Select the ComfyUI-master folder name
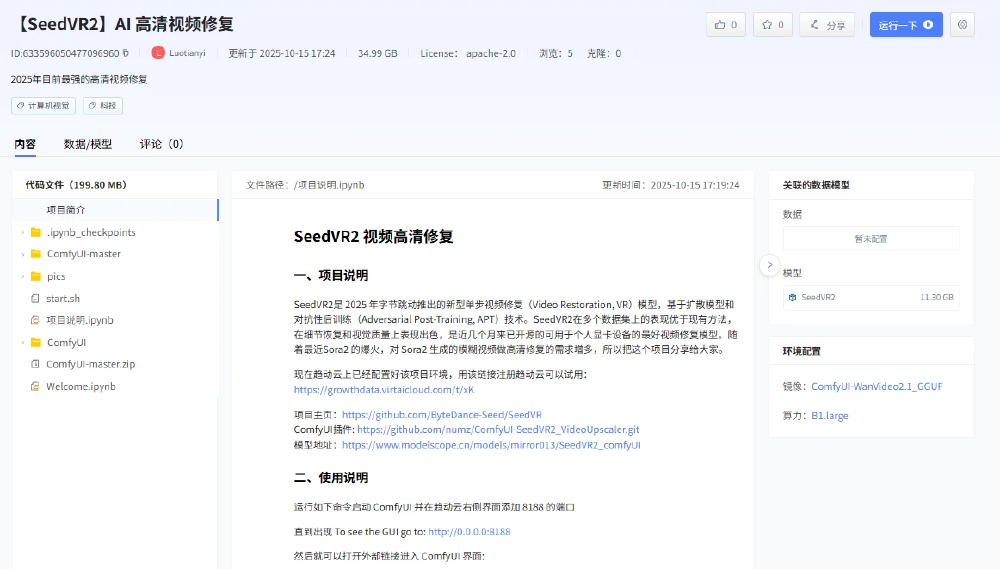Image resolution: width=1000 pixels, height=569 pixels. tap(84, 254)
